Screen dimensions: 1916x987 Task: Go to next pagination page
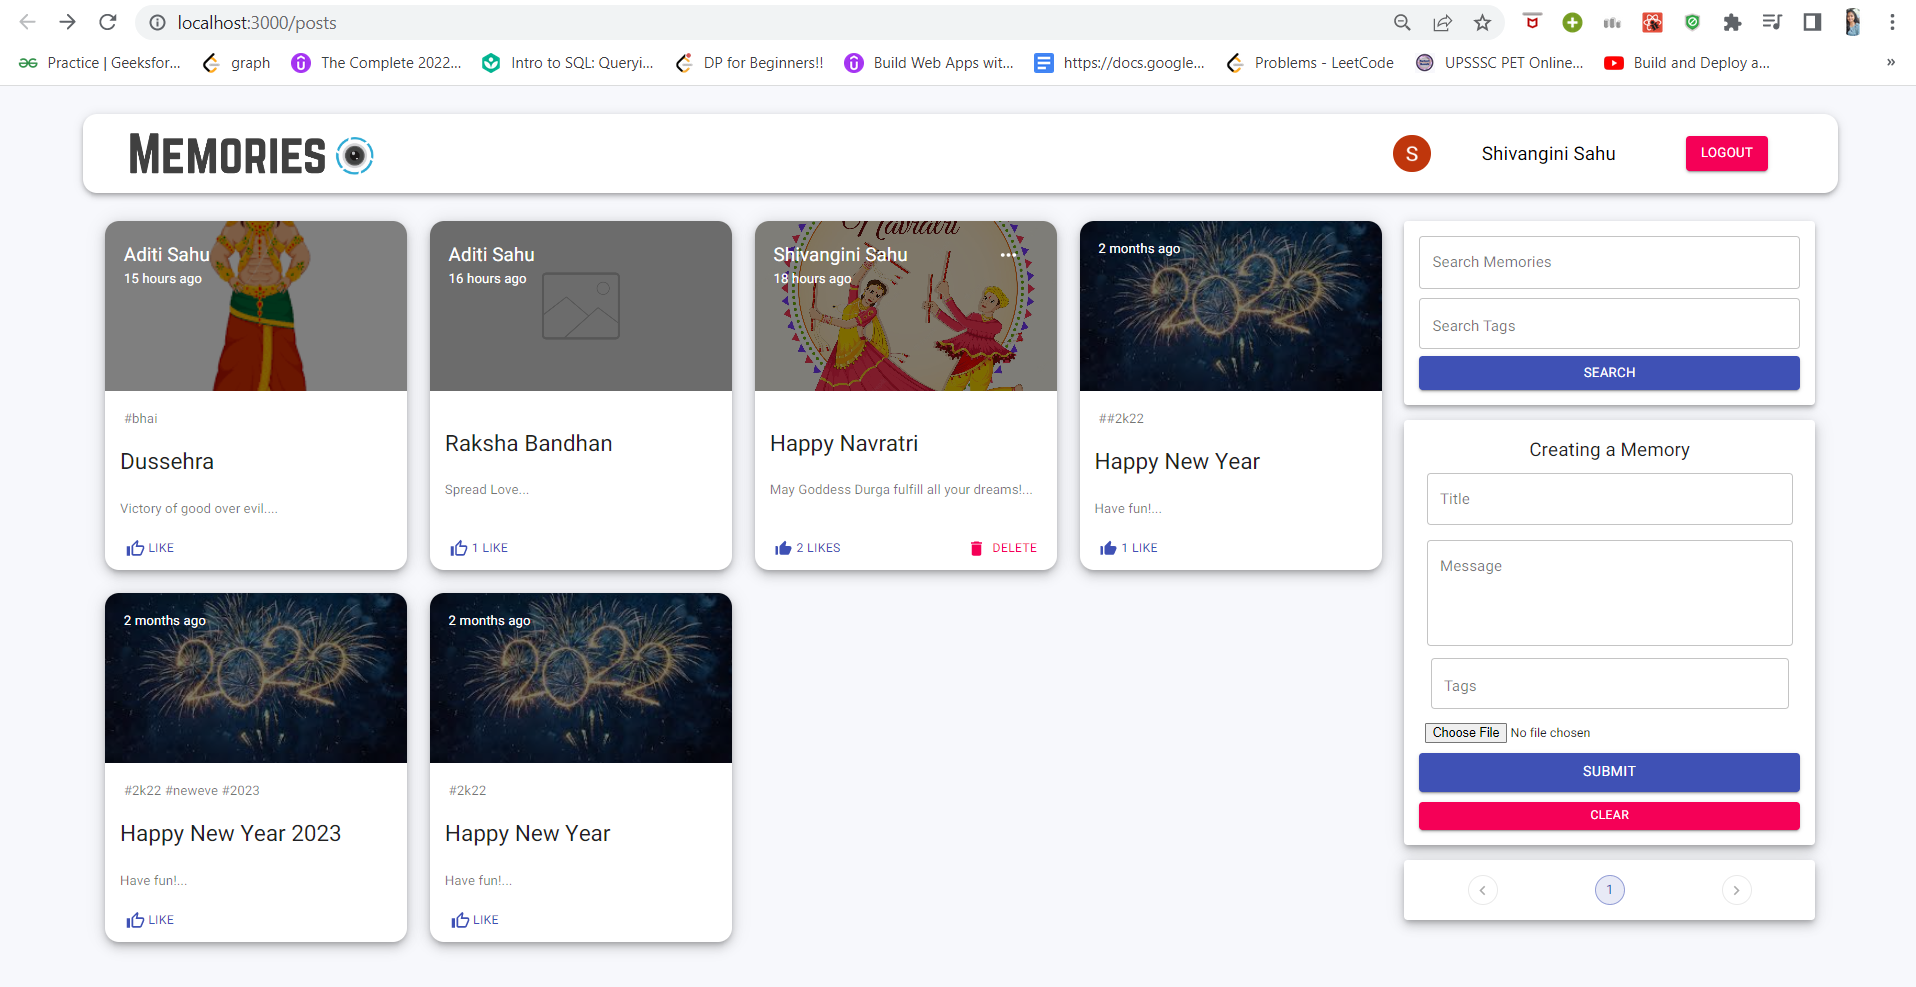1736,890
